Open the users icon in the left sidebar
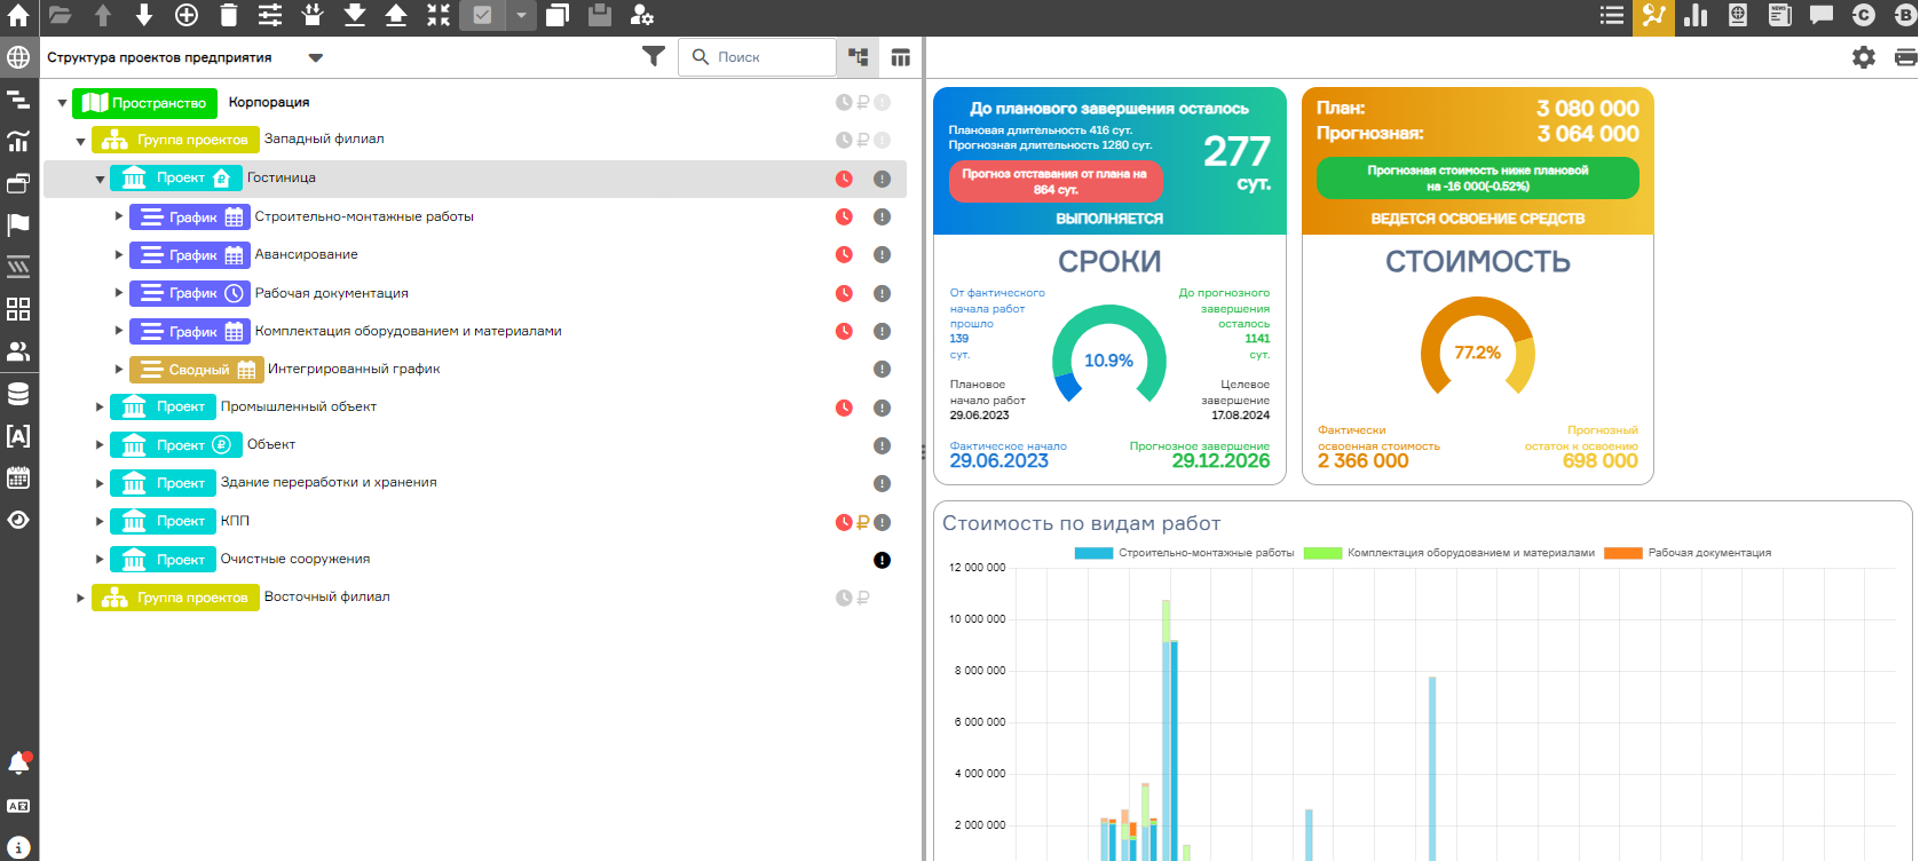Viewport: 1918px width, 862px height. pos(18,351)
